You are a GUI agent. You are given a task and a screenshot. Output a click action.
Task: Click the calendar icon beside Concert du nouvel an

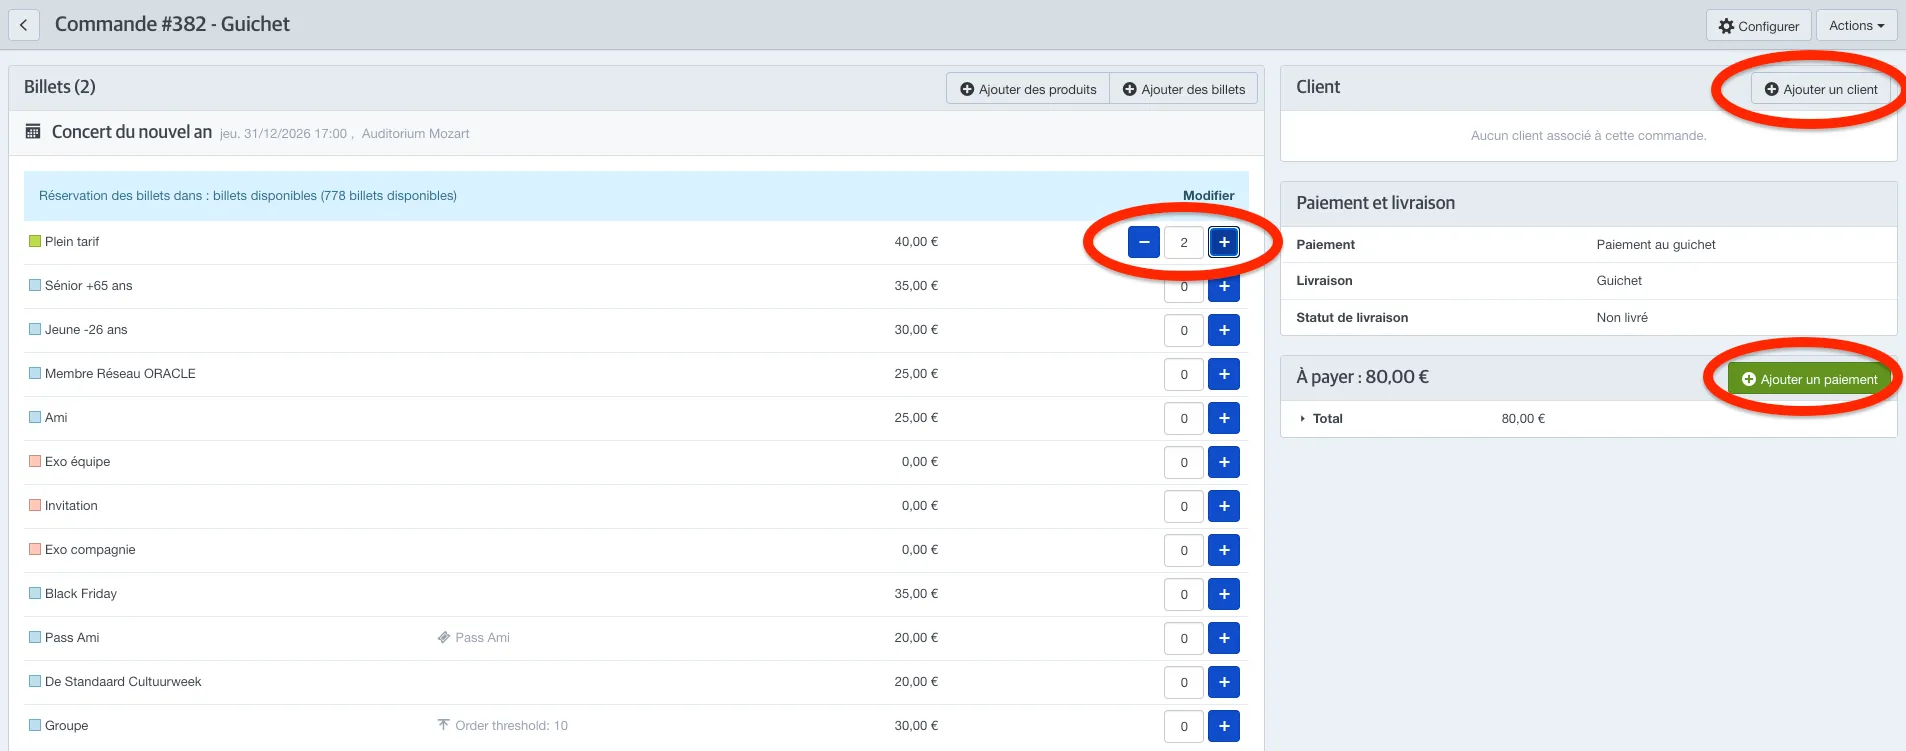tap(33, 132)
